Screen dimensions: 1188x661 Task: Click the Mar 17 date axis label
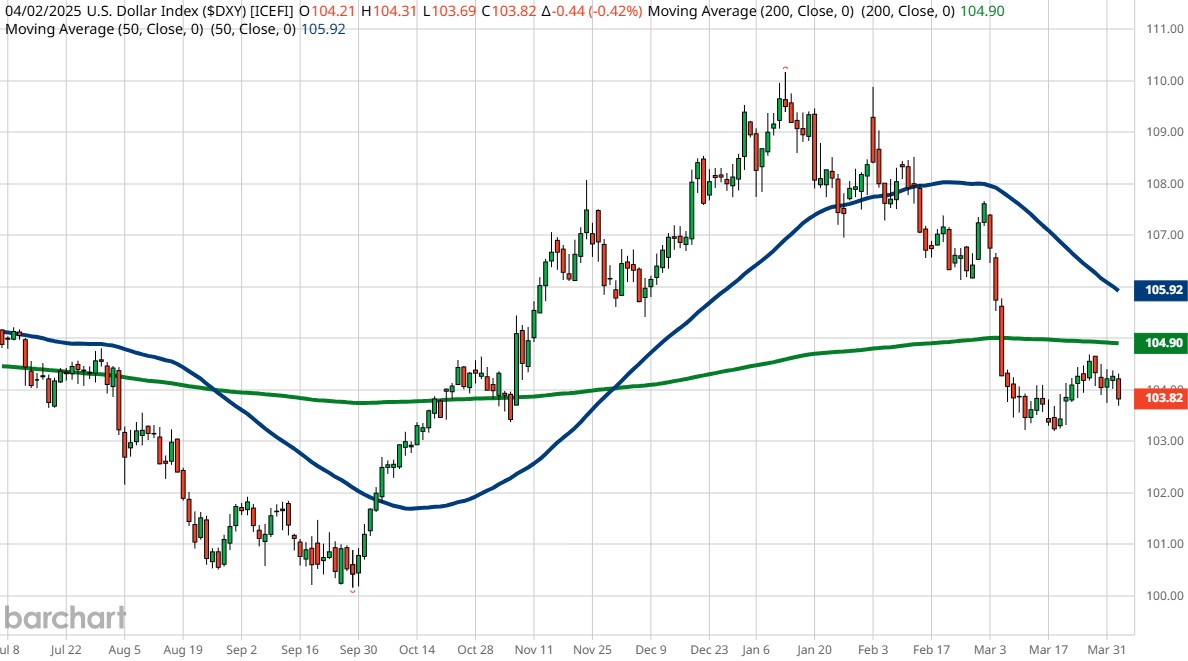(x=1048, y=650)
